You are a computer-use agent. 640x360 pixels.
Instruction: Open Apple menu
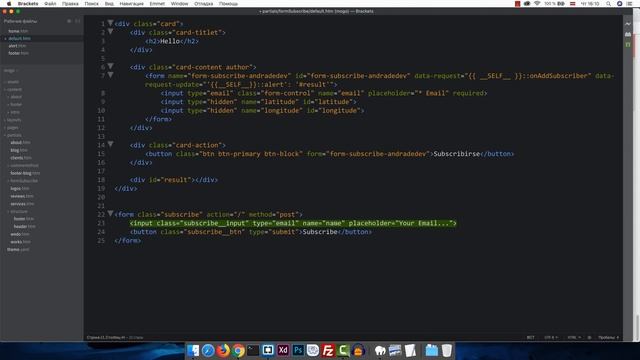point(9,4)
